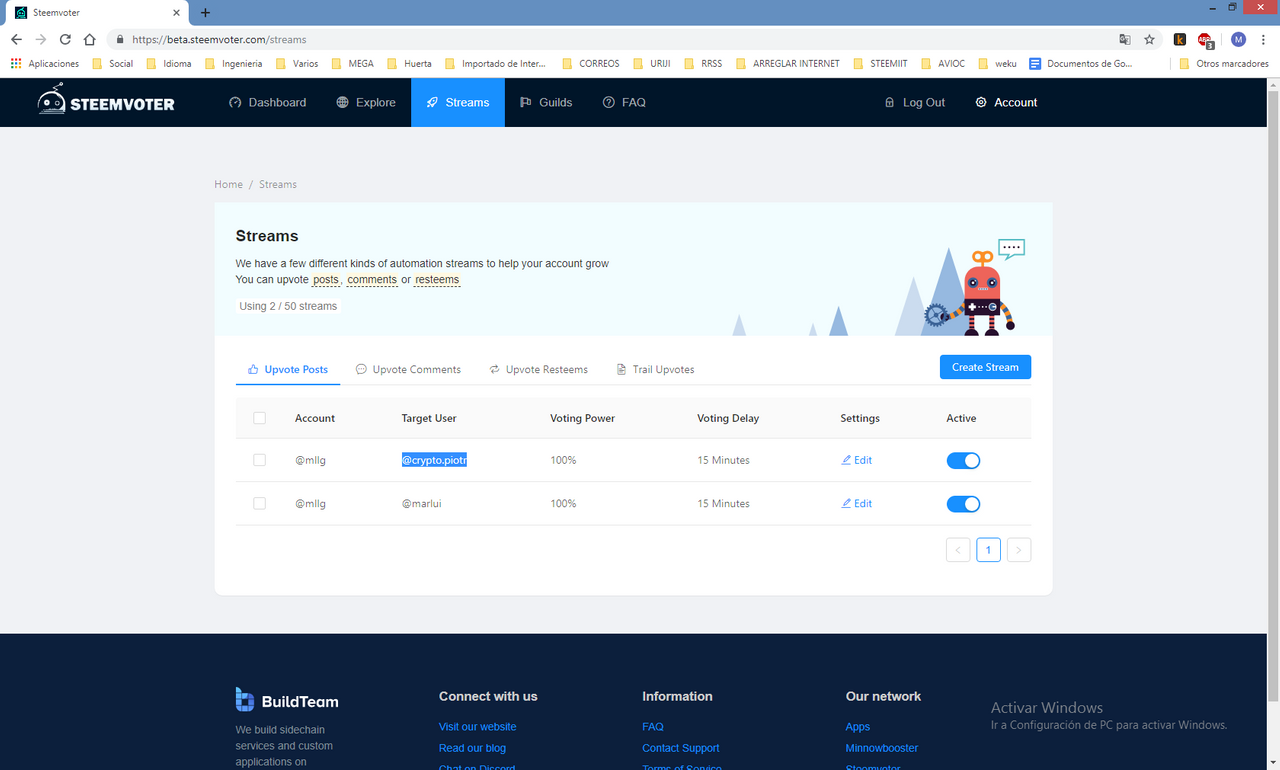The width and height of the screenshot is (1280, 770).
Task: Open the Otros marcadores bookmarks folder
Action: [x=1224, y=63]
